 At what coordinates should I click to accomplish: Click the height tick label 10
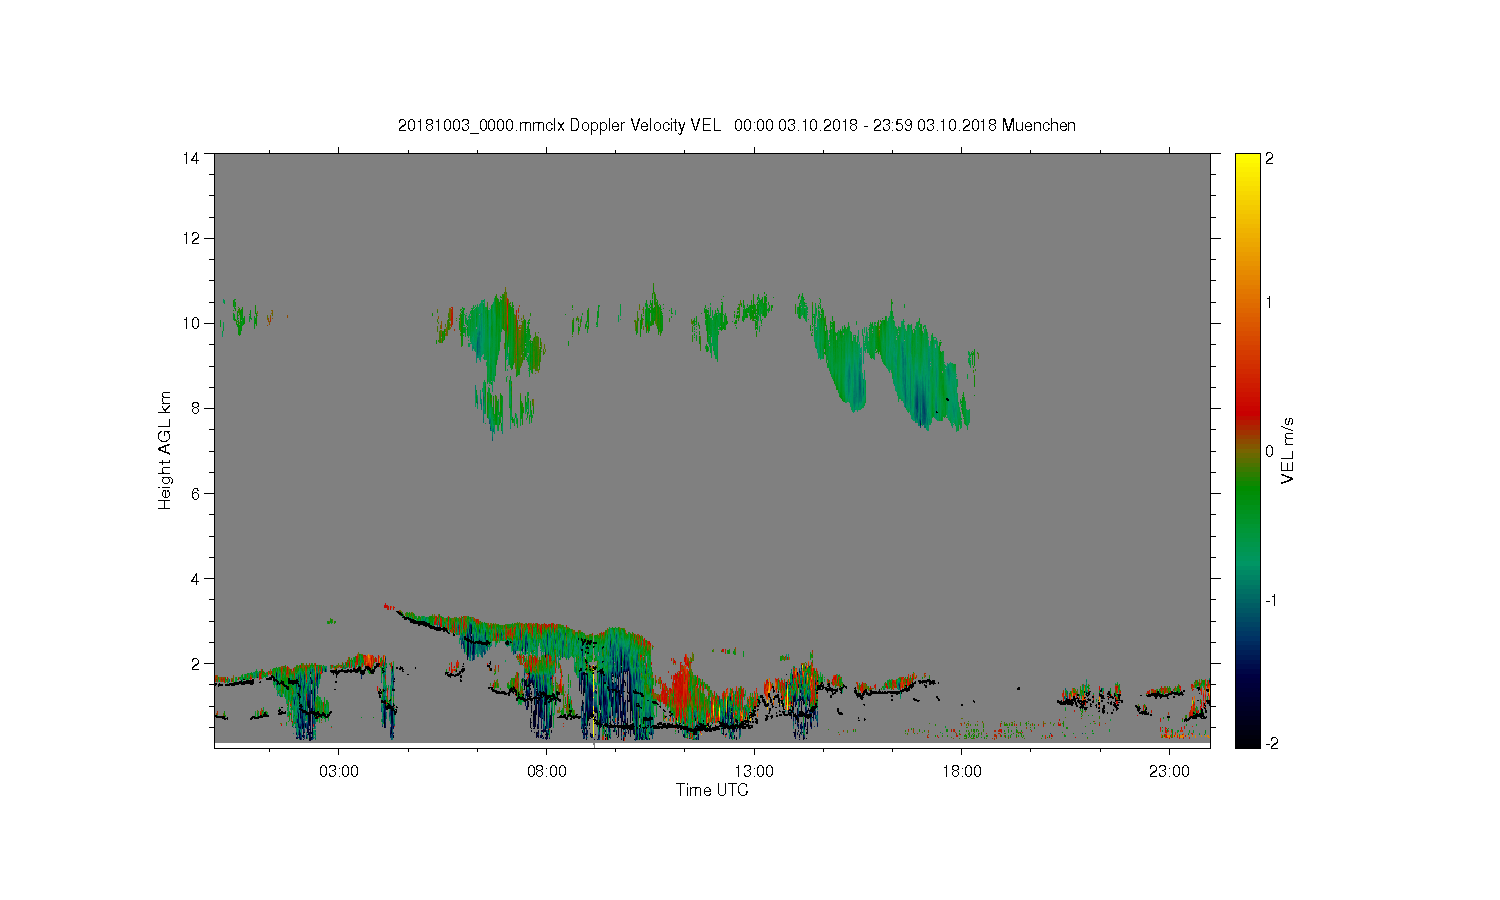(190, 323)
